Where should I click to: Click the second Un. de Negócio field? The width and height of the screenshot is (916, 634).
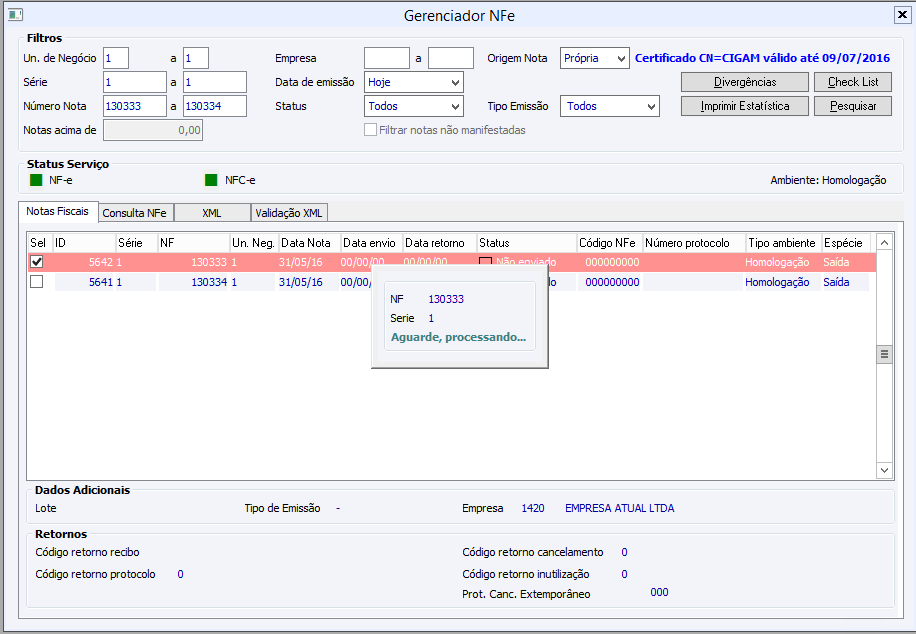tap(196, 58)
